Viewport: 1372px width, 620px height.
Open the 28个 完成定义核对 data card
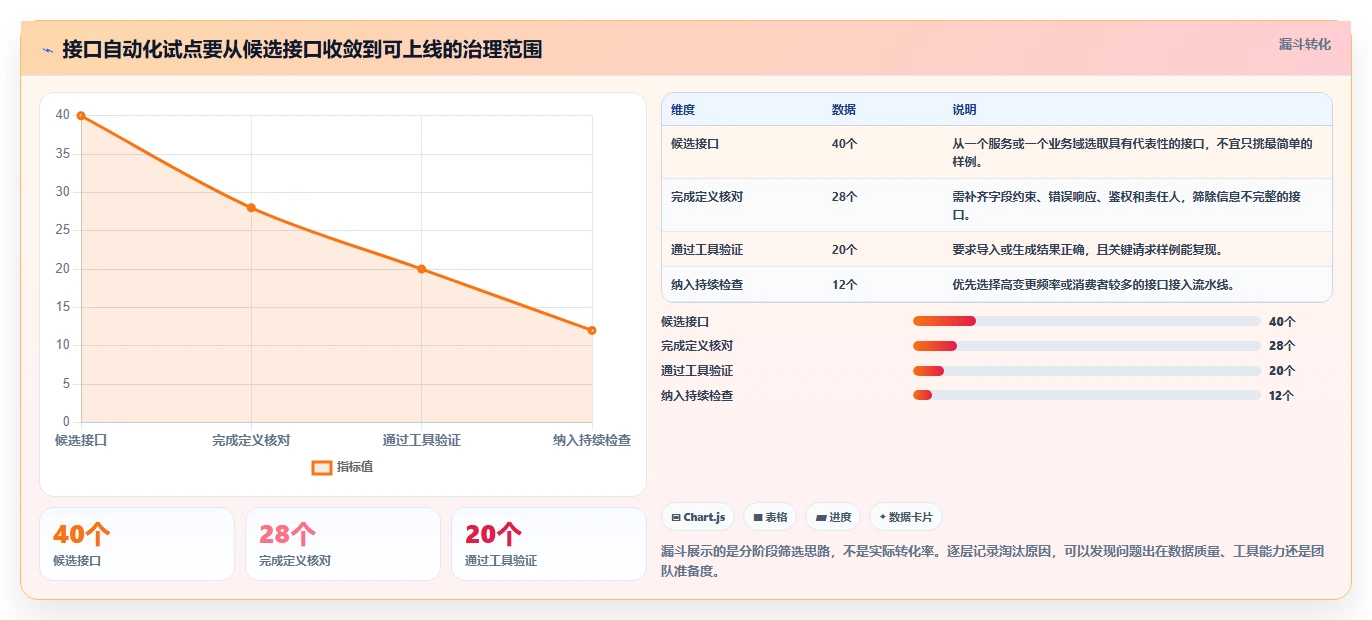tap(343, 544)
